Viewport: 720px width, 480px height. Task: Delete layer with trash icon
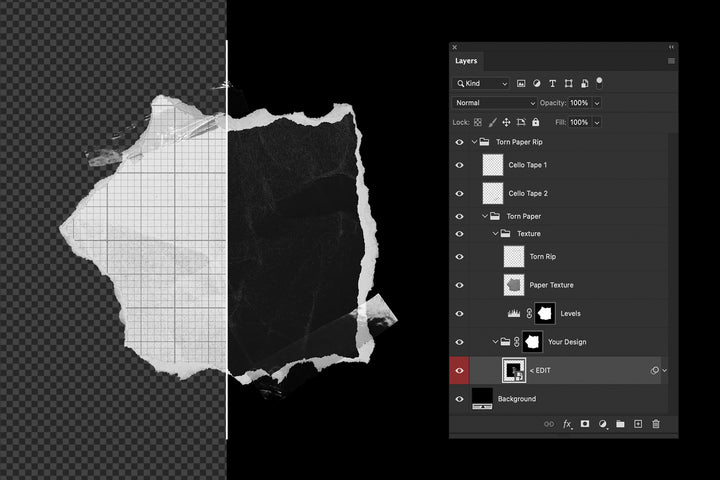656,424
